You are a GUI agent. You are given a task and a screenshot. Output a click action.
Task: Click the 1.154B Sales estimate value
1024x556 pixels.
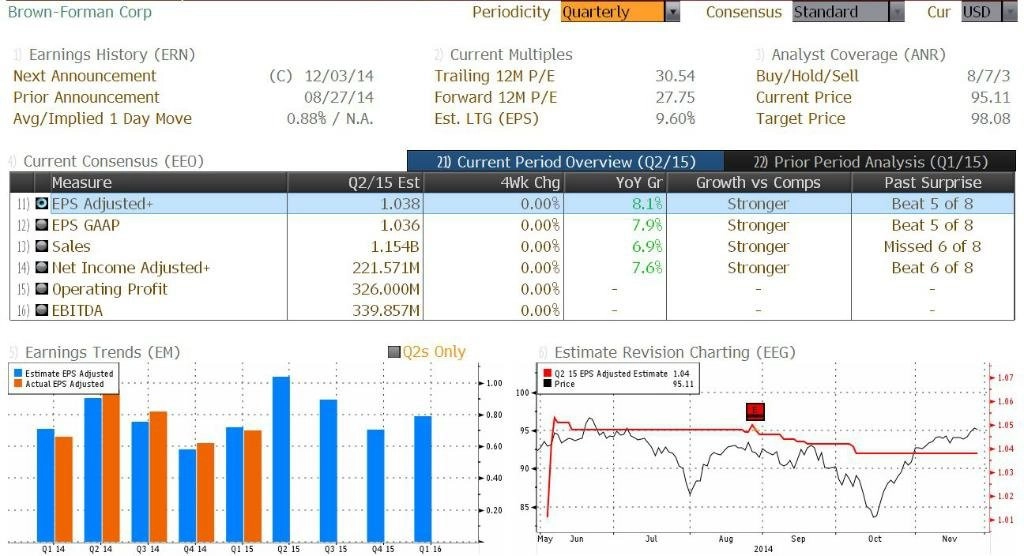point(394,246)
